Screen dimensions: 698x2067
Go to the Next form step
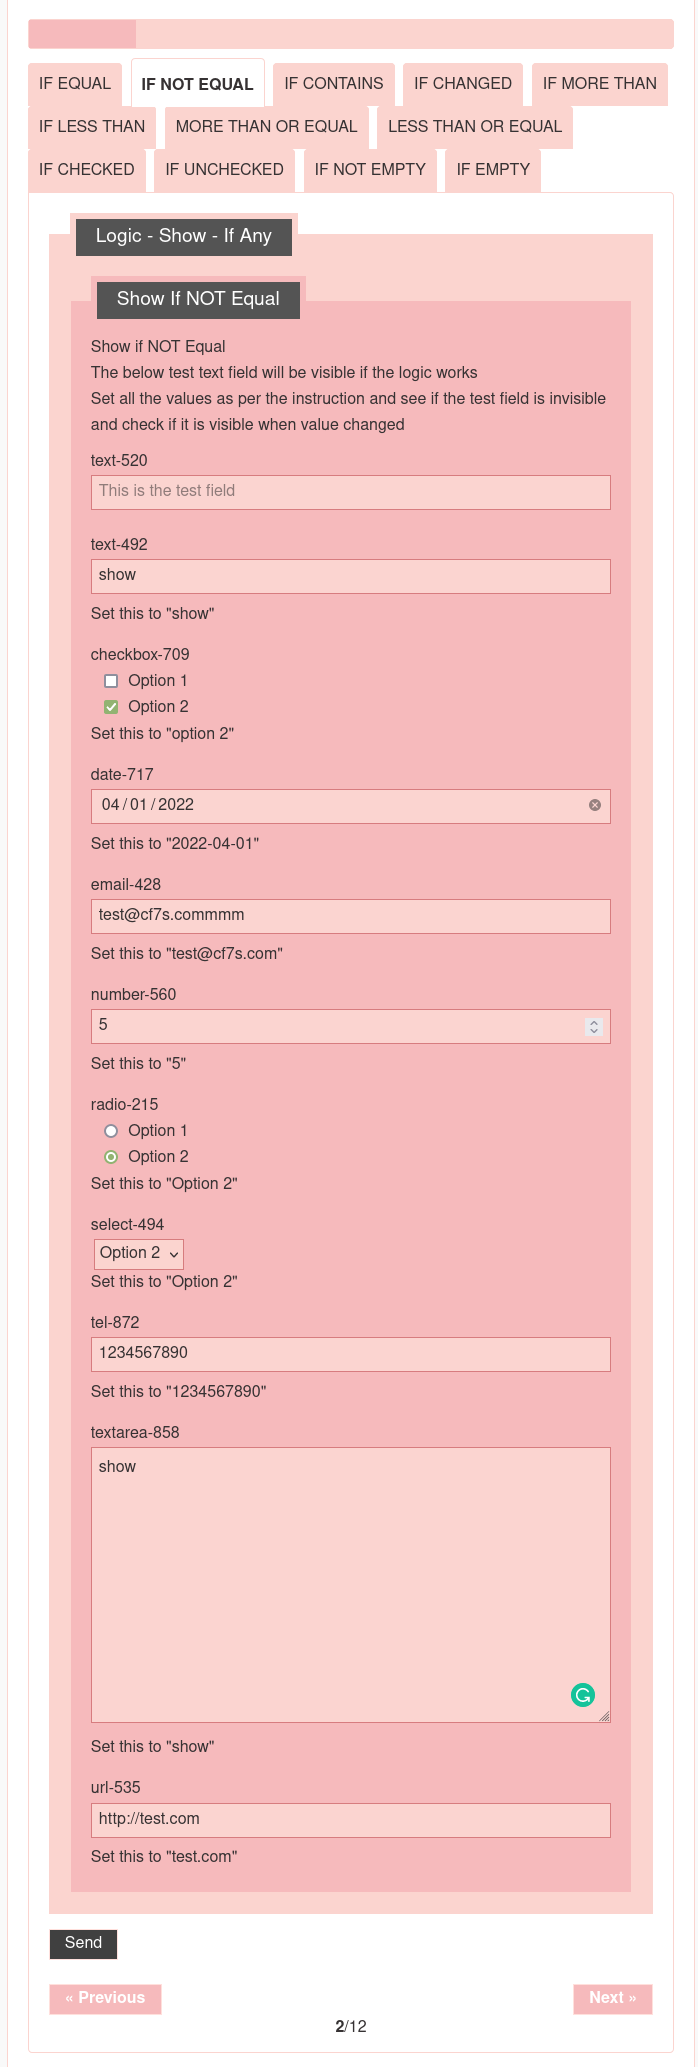pos(612,1998)
